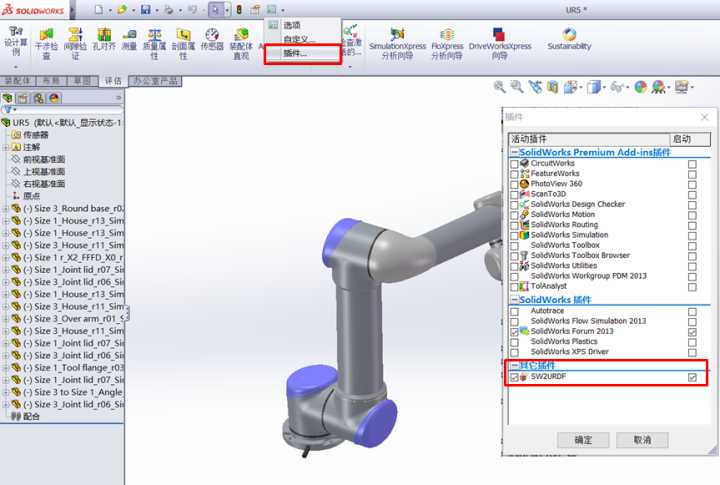
Task: Enable PhotoView 360 active add-in checkbox
Action: (514, 185)
